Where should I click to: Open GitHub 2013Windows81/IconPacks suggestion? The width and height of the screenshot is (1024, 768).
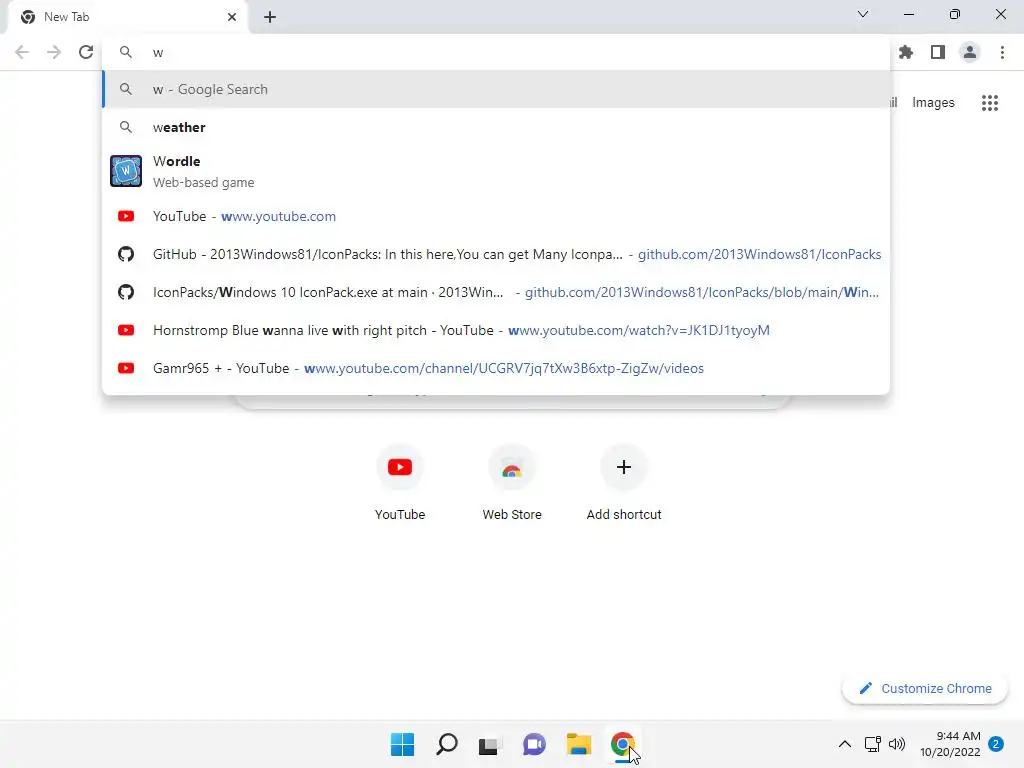click(x=496, y=254)
